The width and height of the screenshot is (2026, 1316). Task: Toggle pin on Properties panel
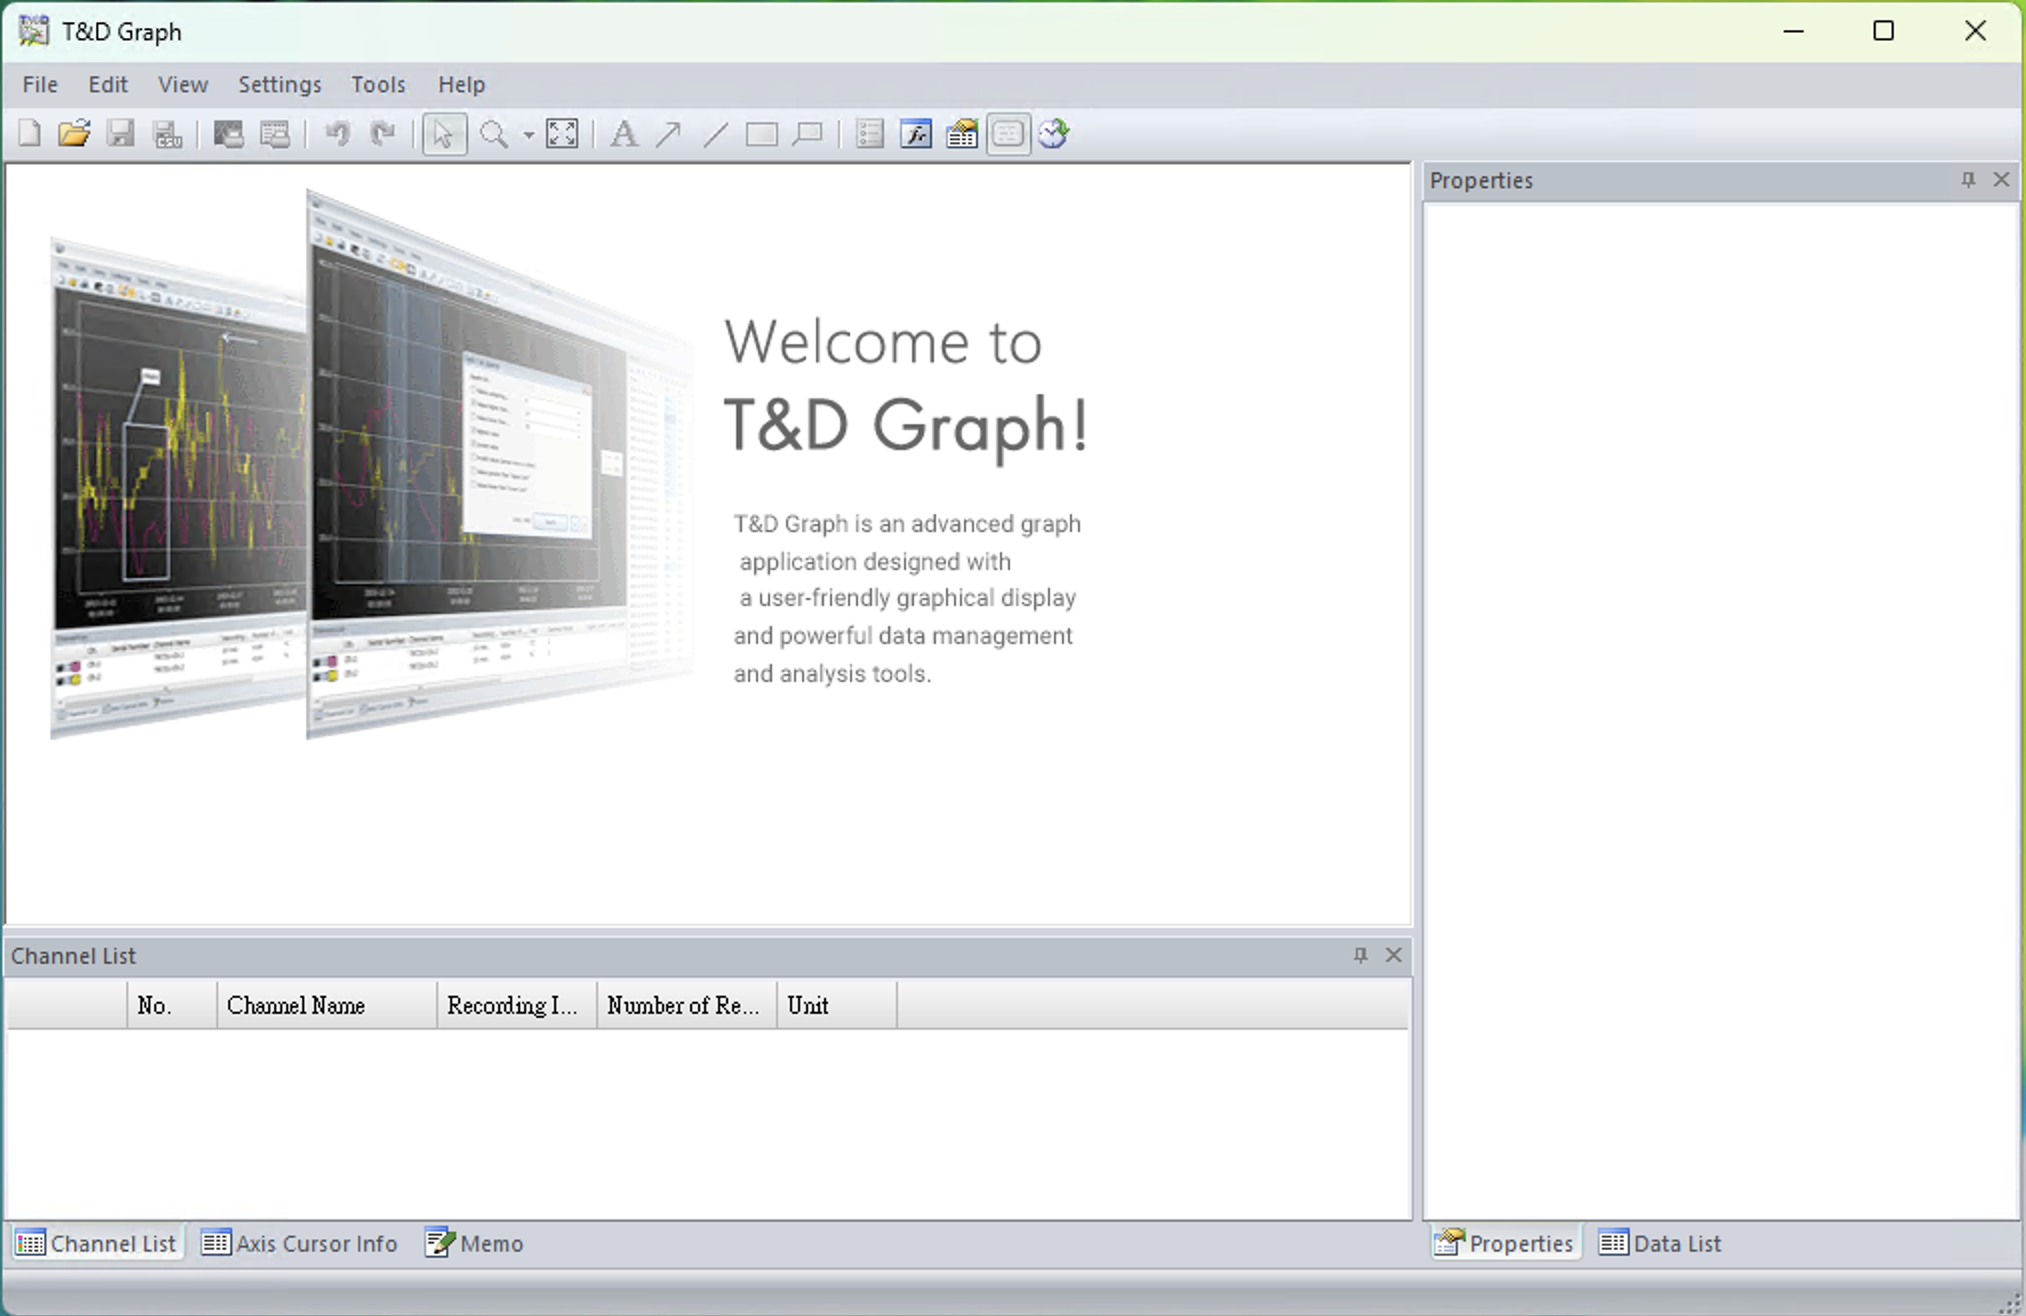(x=1967, y=180)
